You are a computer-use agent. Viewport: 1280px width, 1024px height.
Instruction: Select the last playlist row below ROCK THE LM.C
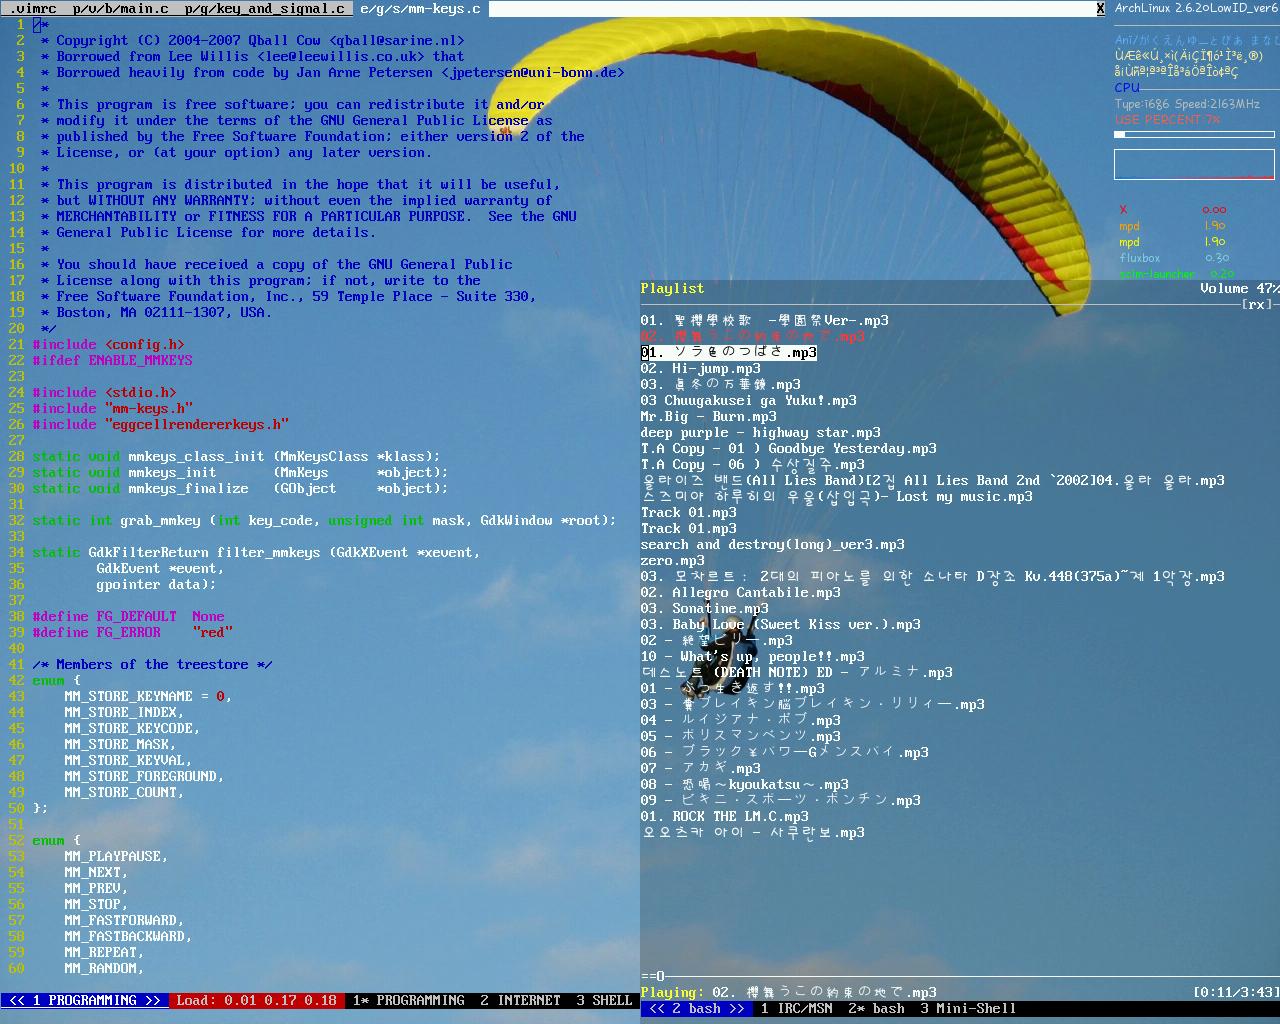point(753,832)
